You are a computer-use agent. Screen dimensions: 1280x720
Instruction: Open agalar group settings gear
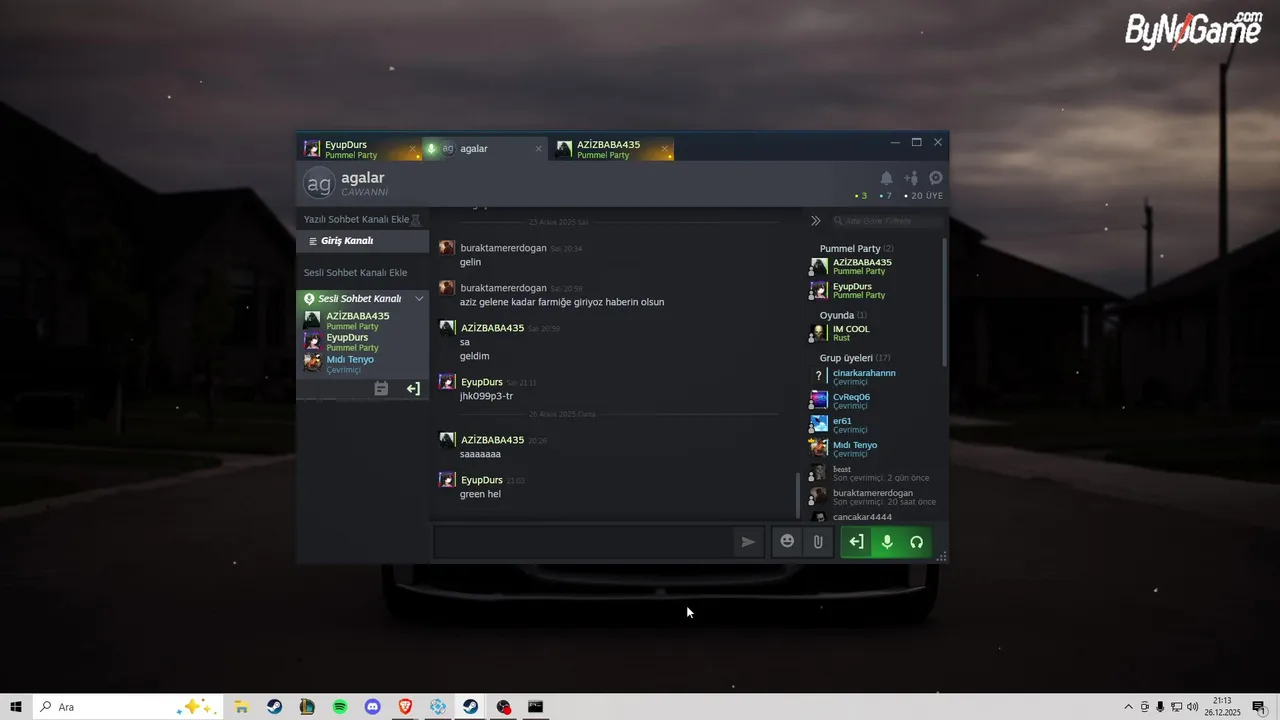click(936, 178)
